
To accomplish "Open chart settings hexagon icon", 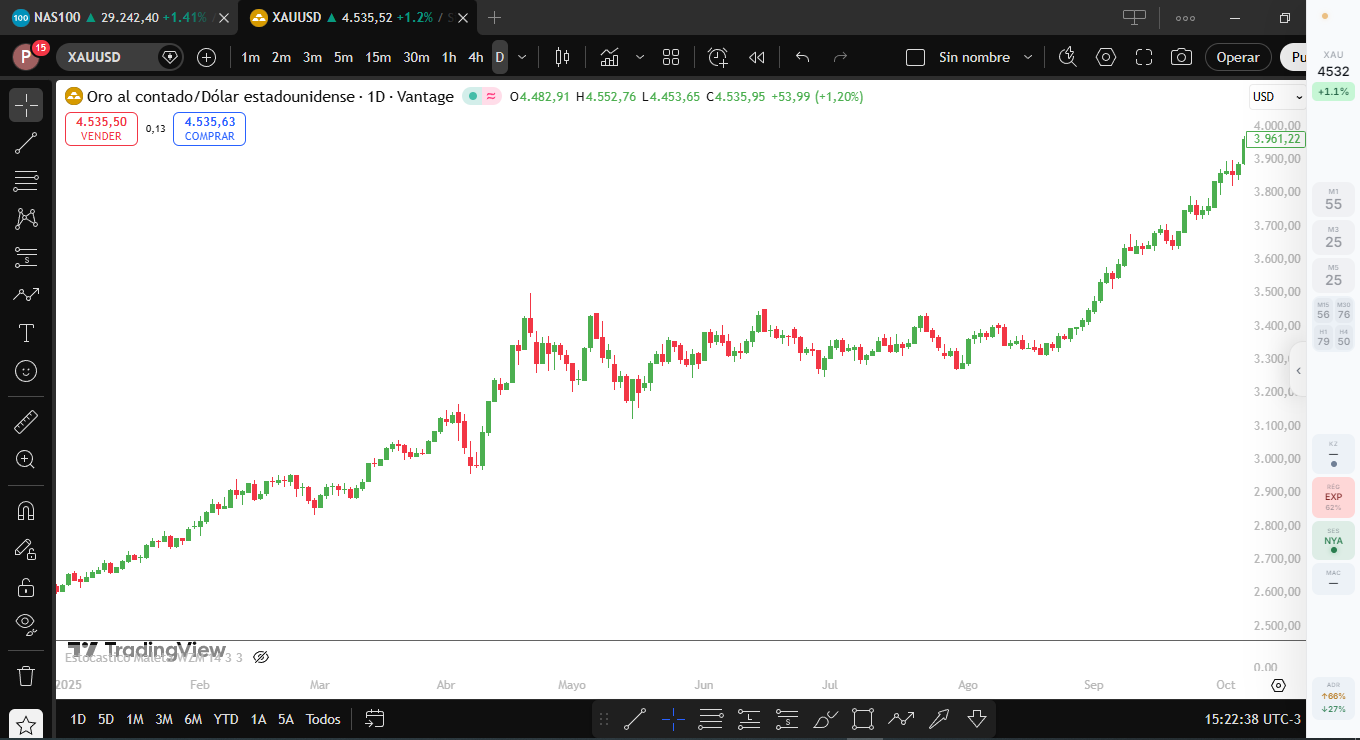I will [x=1106, y=57].
